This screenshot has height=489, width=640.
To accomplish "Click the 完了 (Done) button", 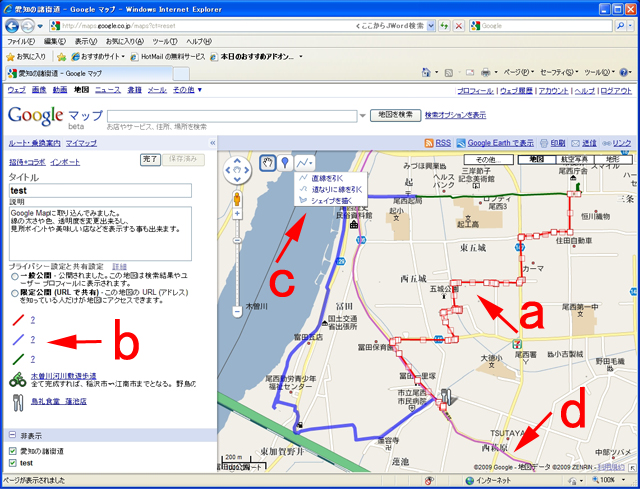I will point(150,159).
